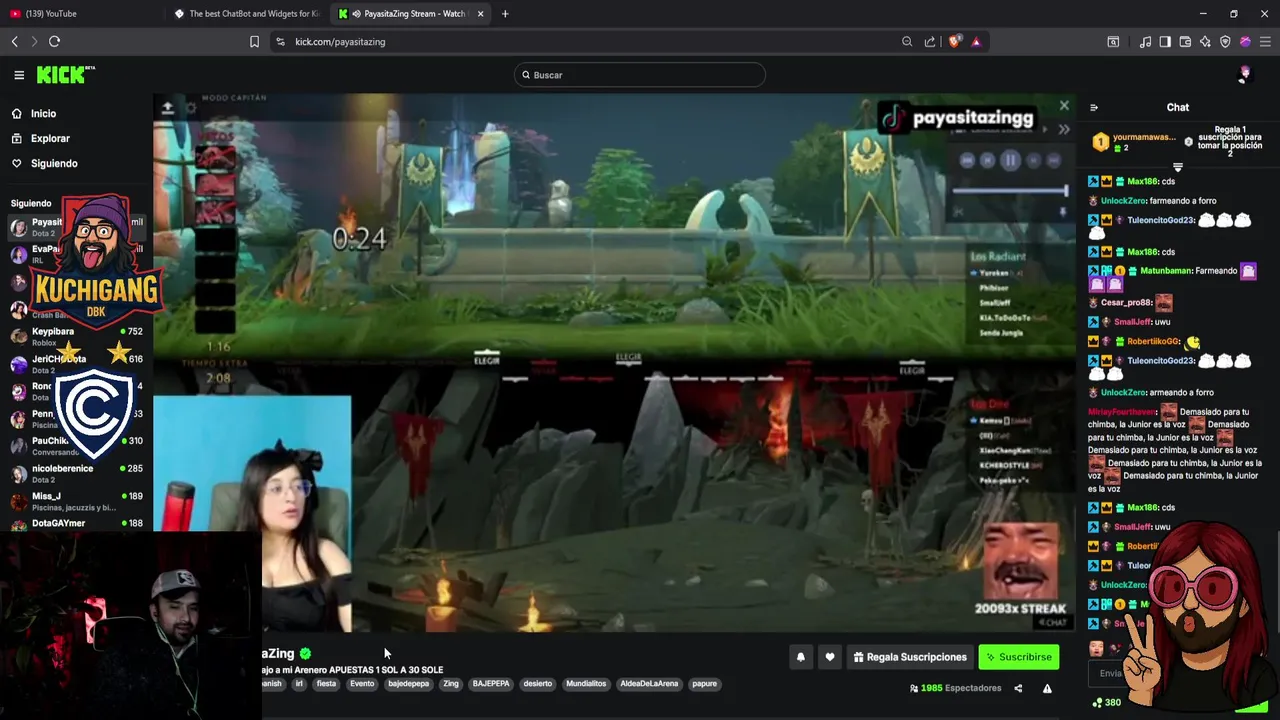Click the verified badge beside PayasitaZing name

coord(305,653)
